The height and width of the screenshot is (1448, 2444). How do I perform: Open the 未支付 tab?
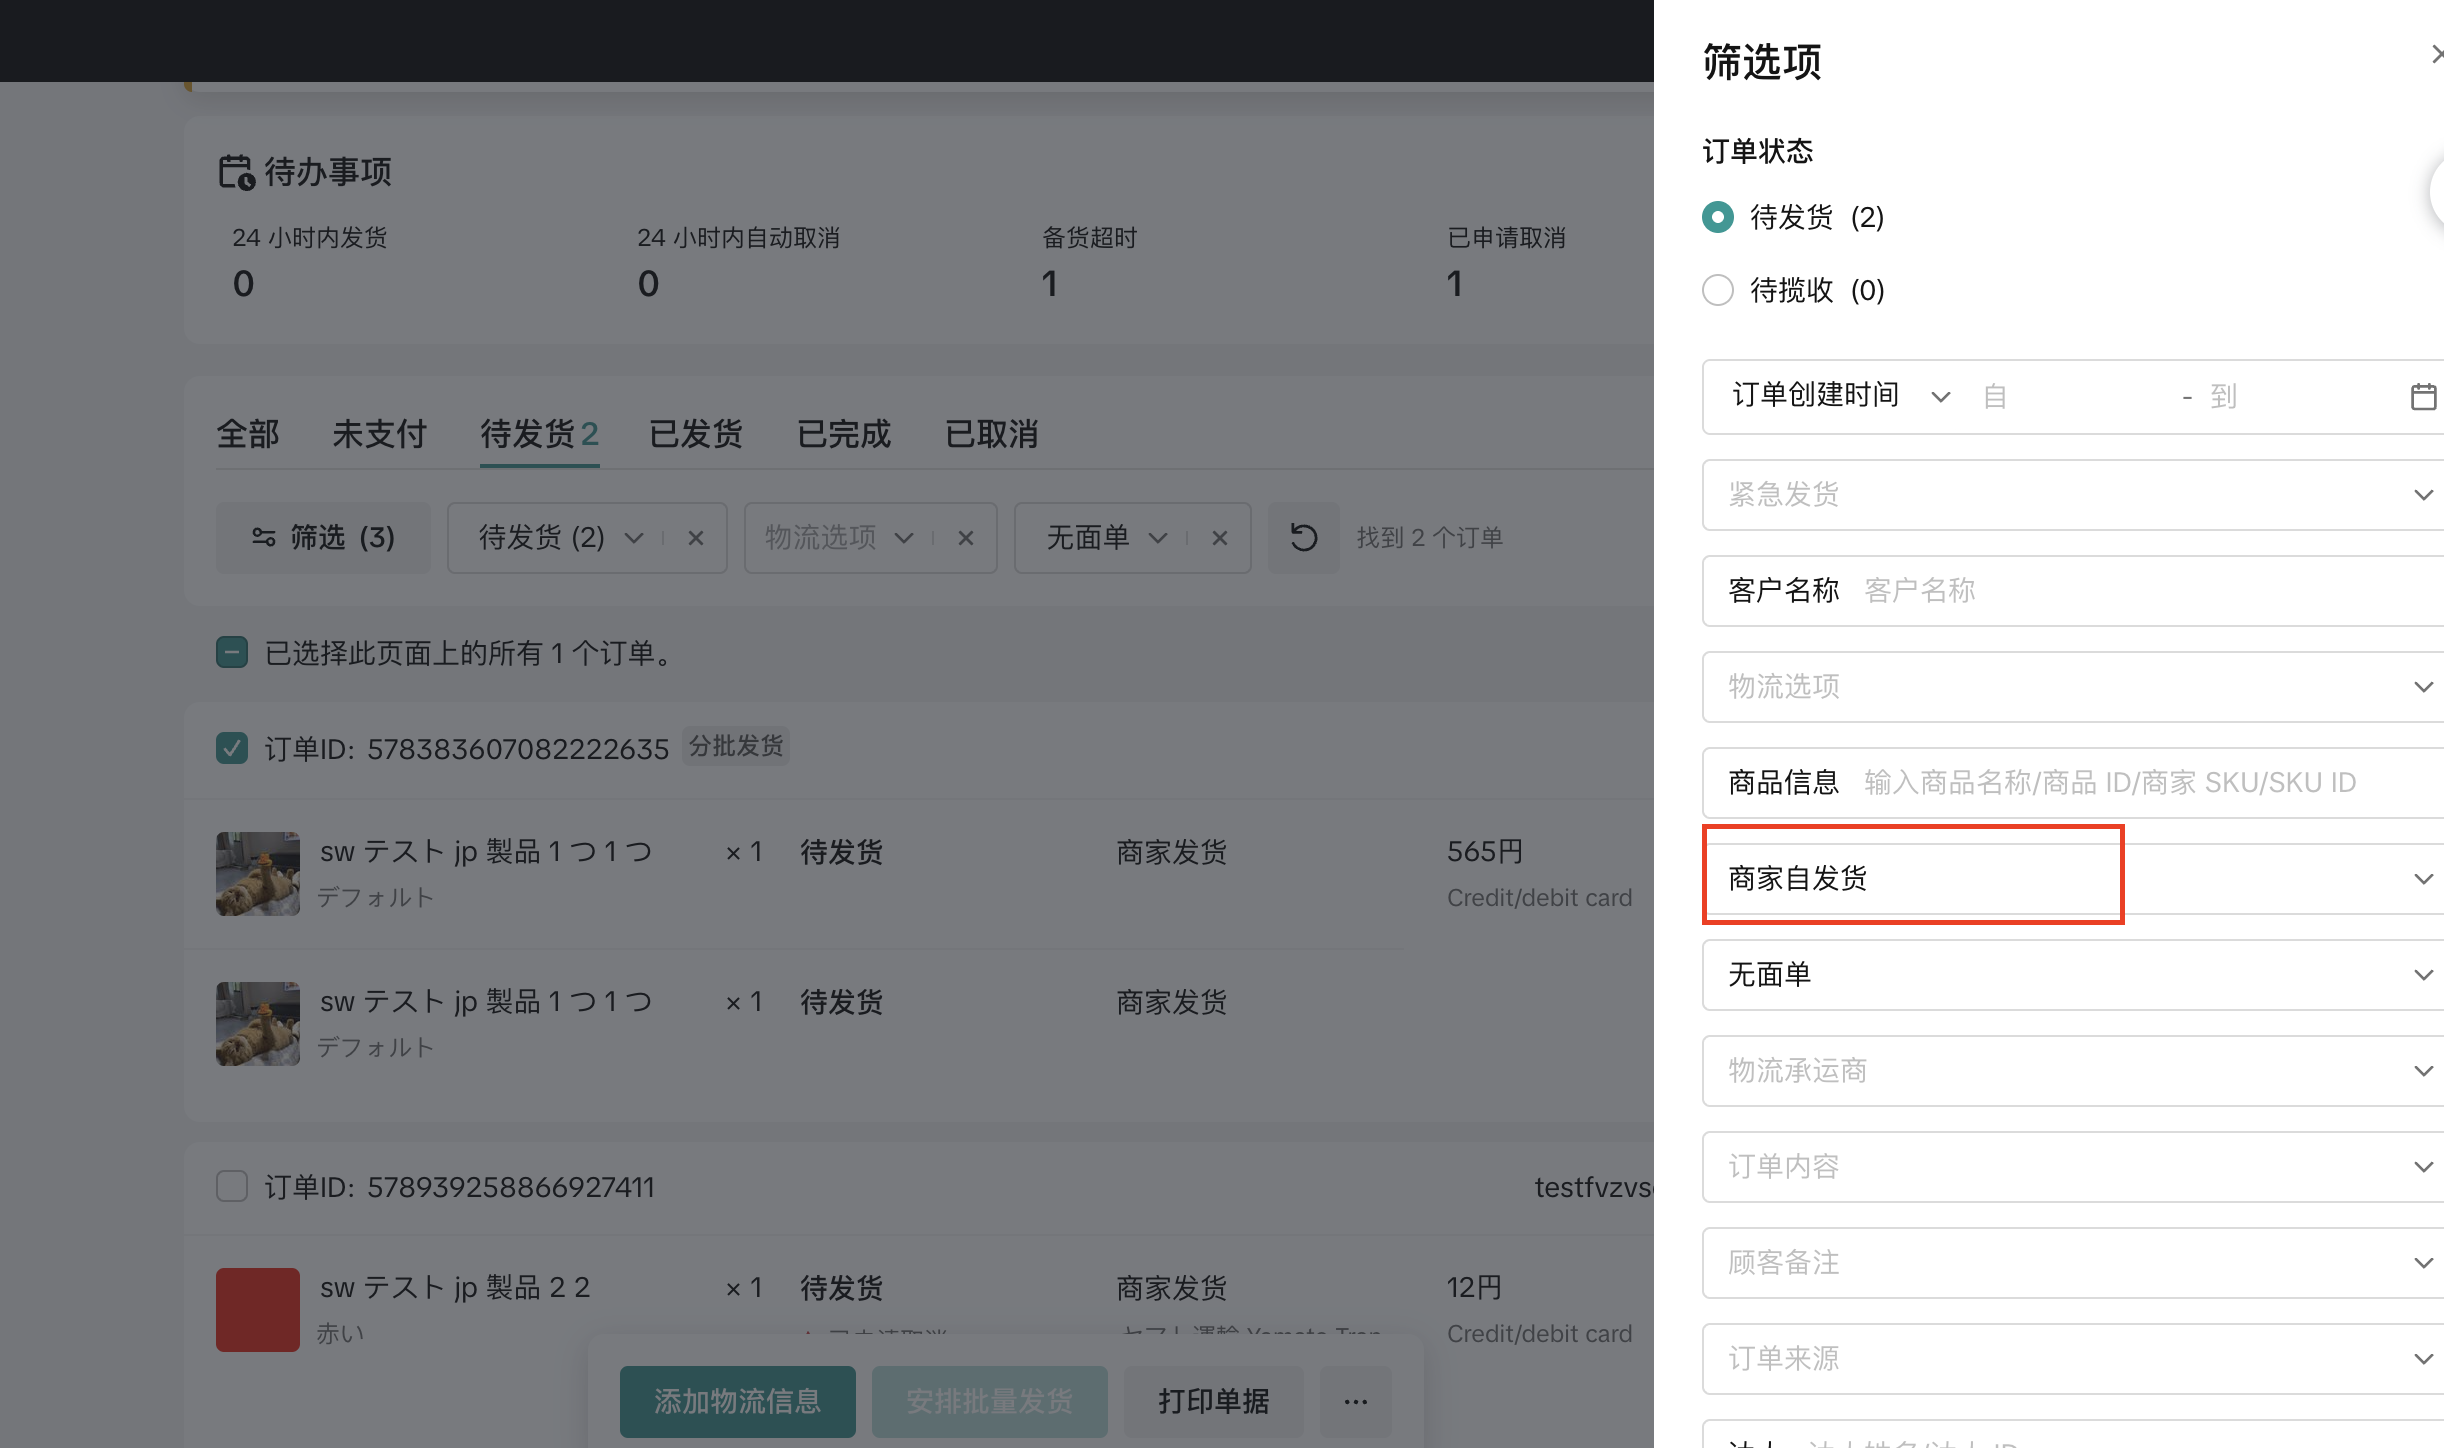pos(379,434)
